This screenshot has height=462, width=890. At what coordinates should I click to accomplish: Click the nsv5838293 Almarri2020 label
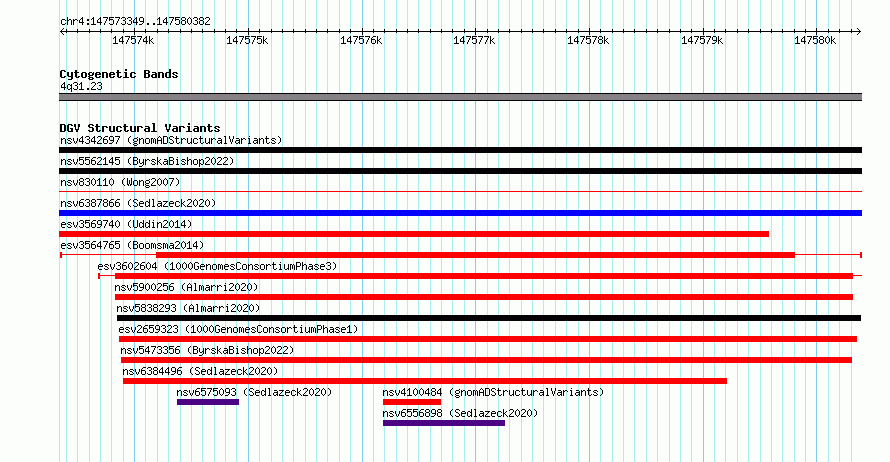click(188, 308)
